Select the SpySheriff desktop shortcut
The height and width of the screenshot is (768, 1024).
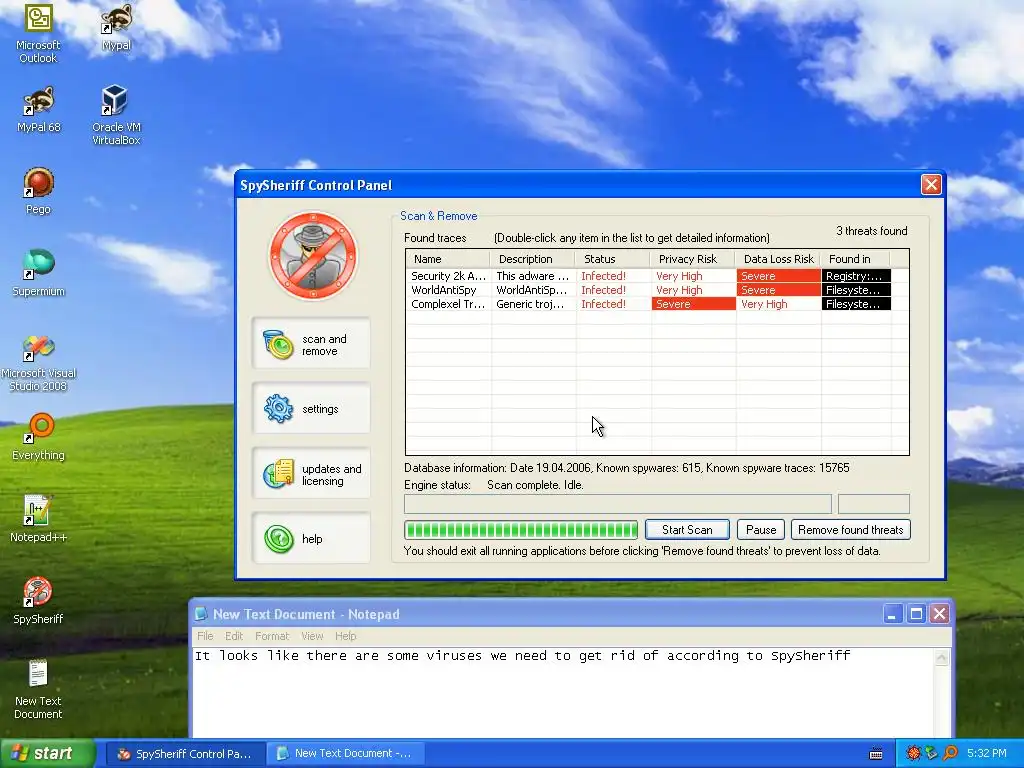[38, 601]
